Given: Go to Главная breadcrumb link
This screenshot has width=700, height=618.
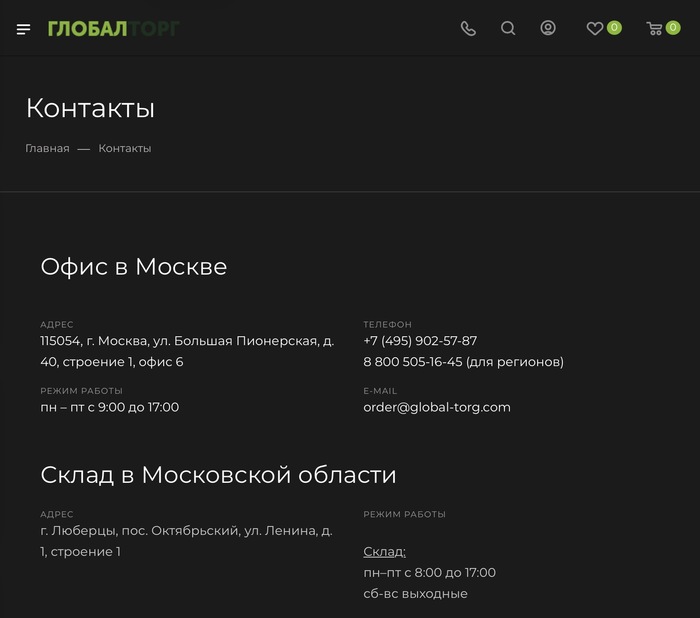Looking at the screenshot, I should tap(47, 148).
